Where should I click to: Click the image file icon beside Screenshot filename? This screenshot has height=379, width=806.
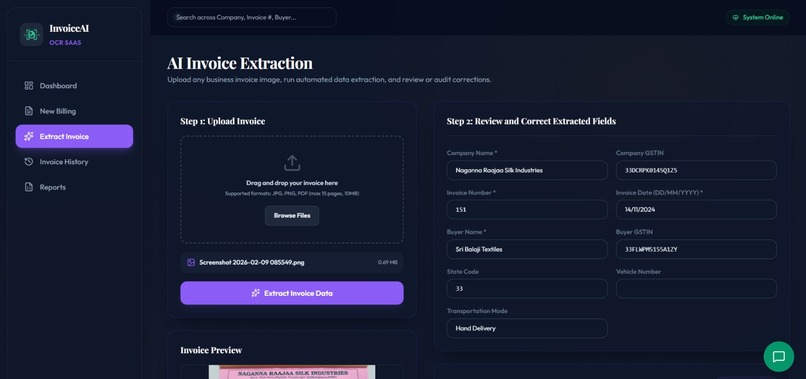[x=191, y=262]
